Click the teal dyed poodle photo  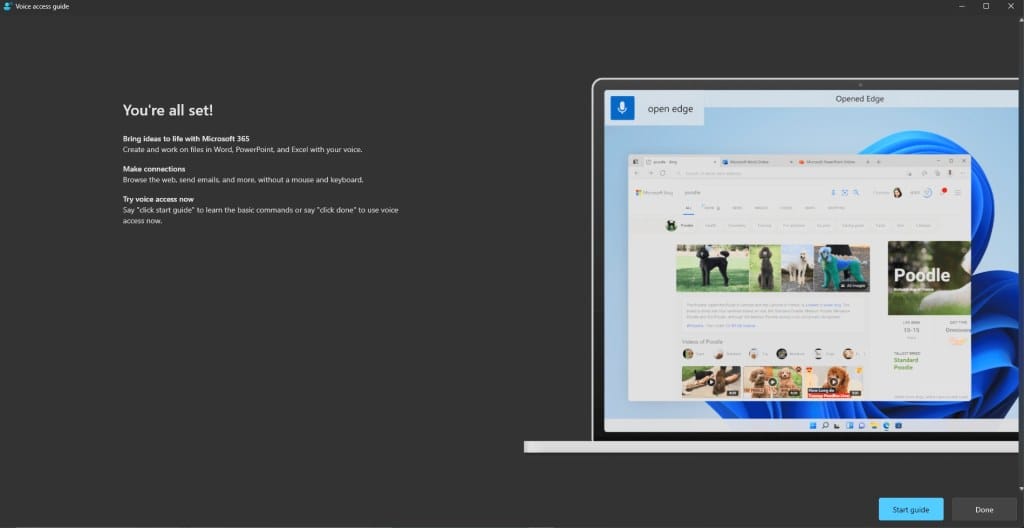tap(842, 268)
